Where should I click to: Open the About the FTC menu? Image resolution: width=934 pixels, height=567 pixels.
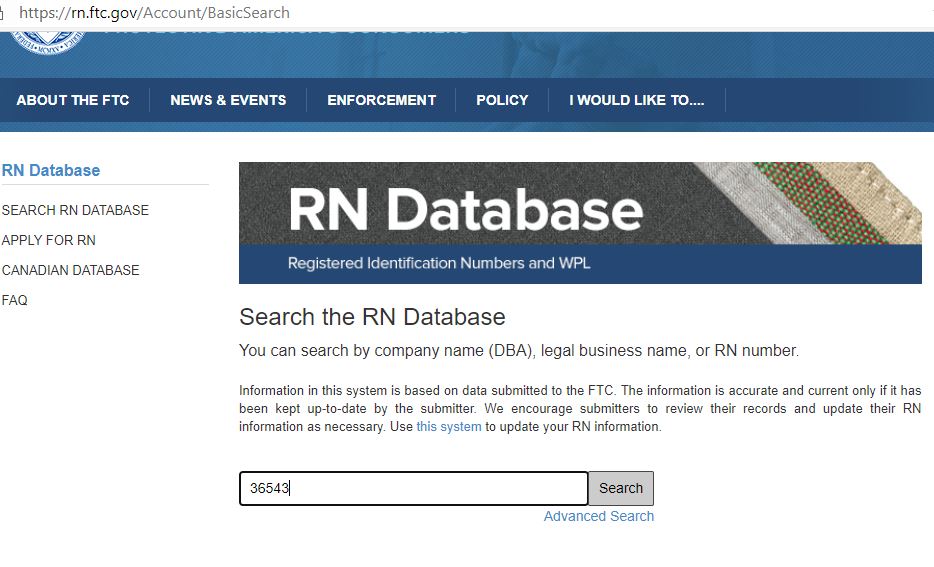pyautogui.click(x=73, y=100)
